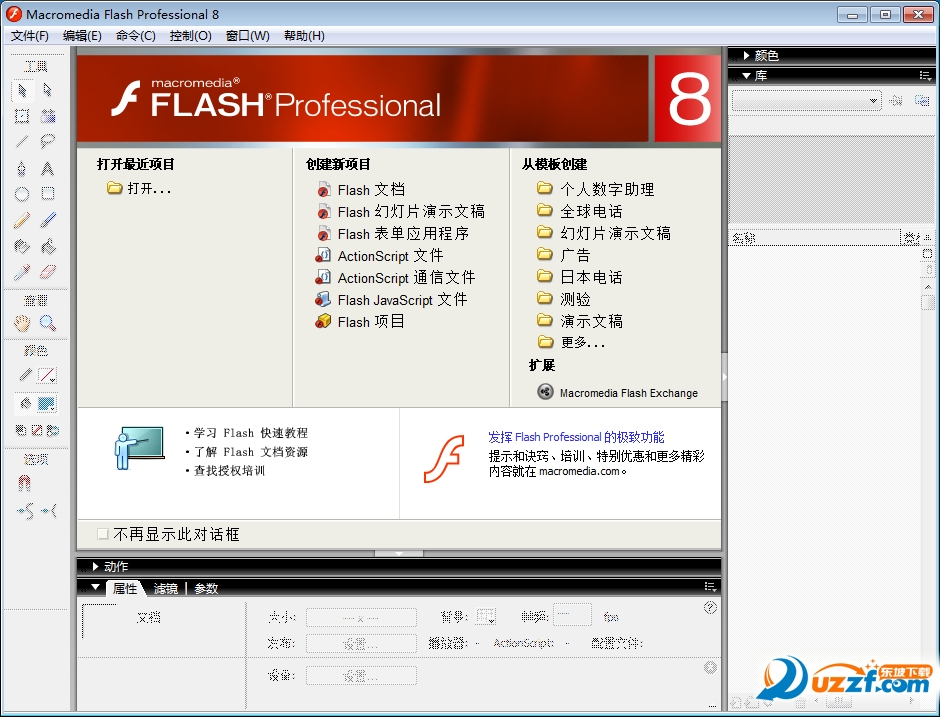Click the 学习 Flash 快速教程 link
The width and height of the screenshot is (940, 717).
[251, 433]
